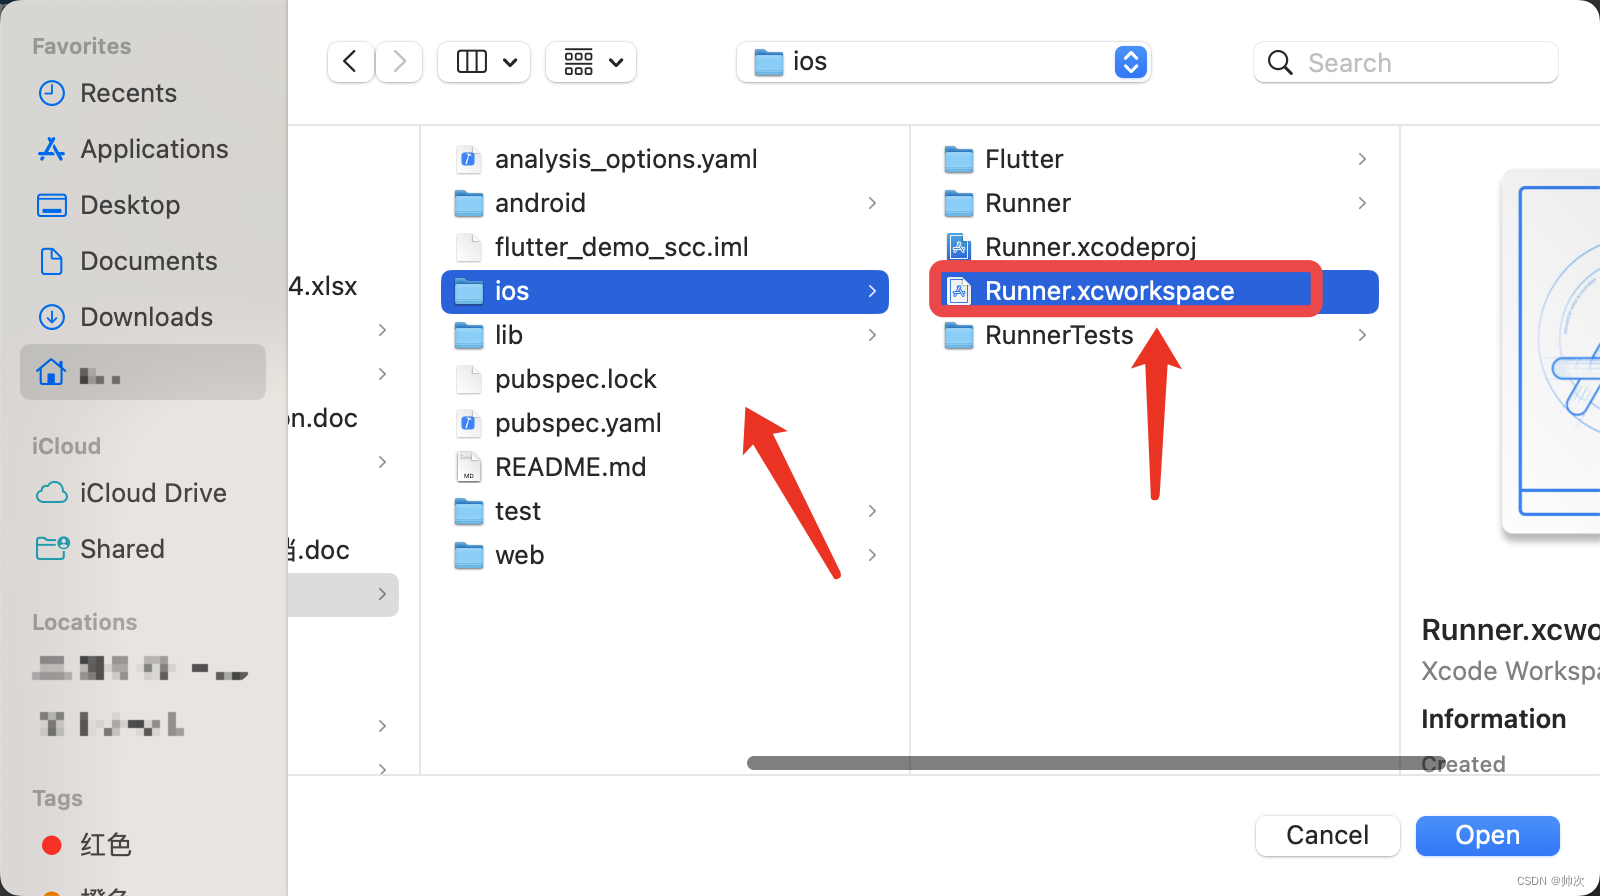Expand the Runner folder chevron
1600x896 pixels.
coord(1362,203)
